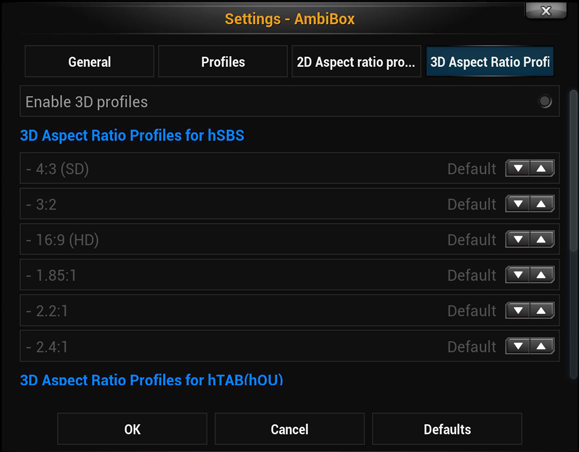Click the up arrow for 2.4:1 profile
579x452 pixels.
coord(542,346)
